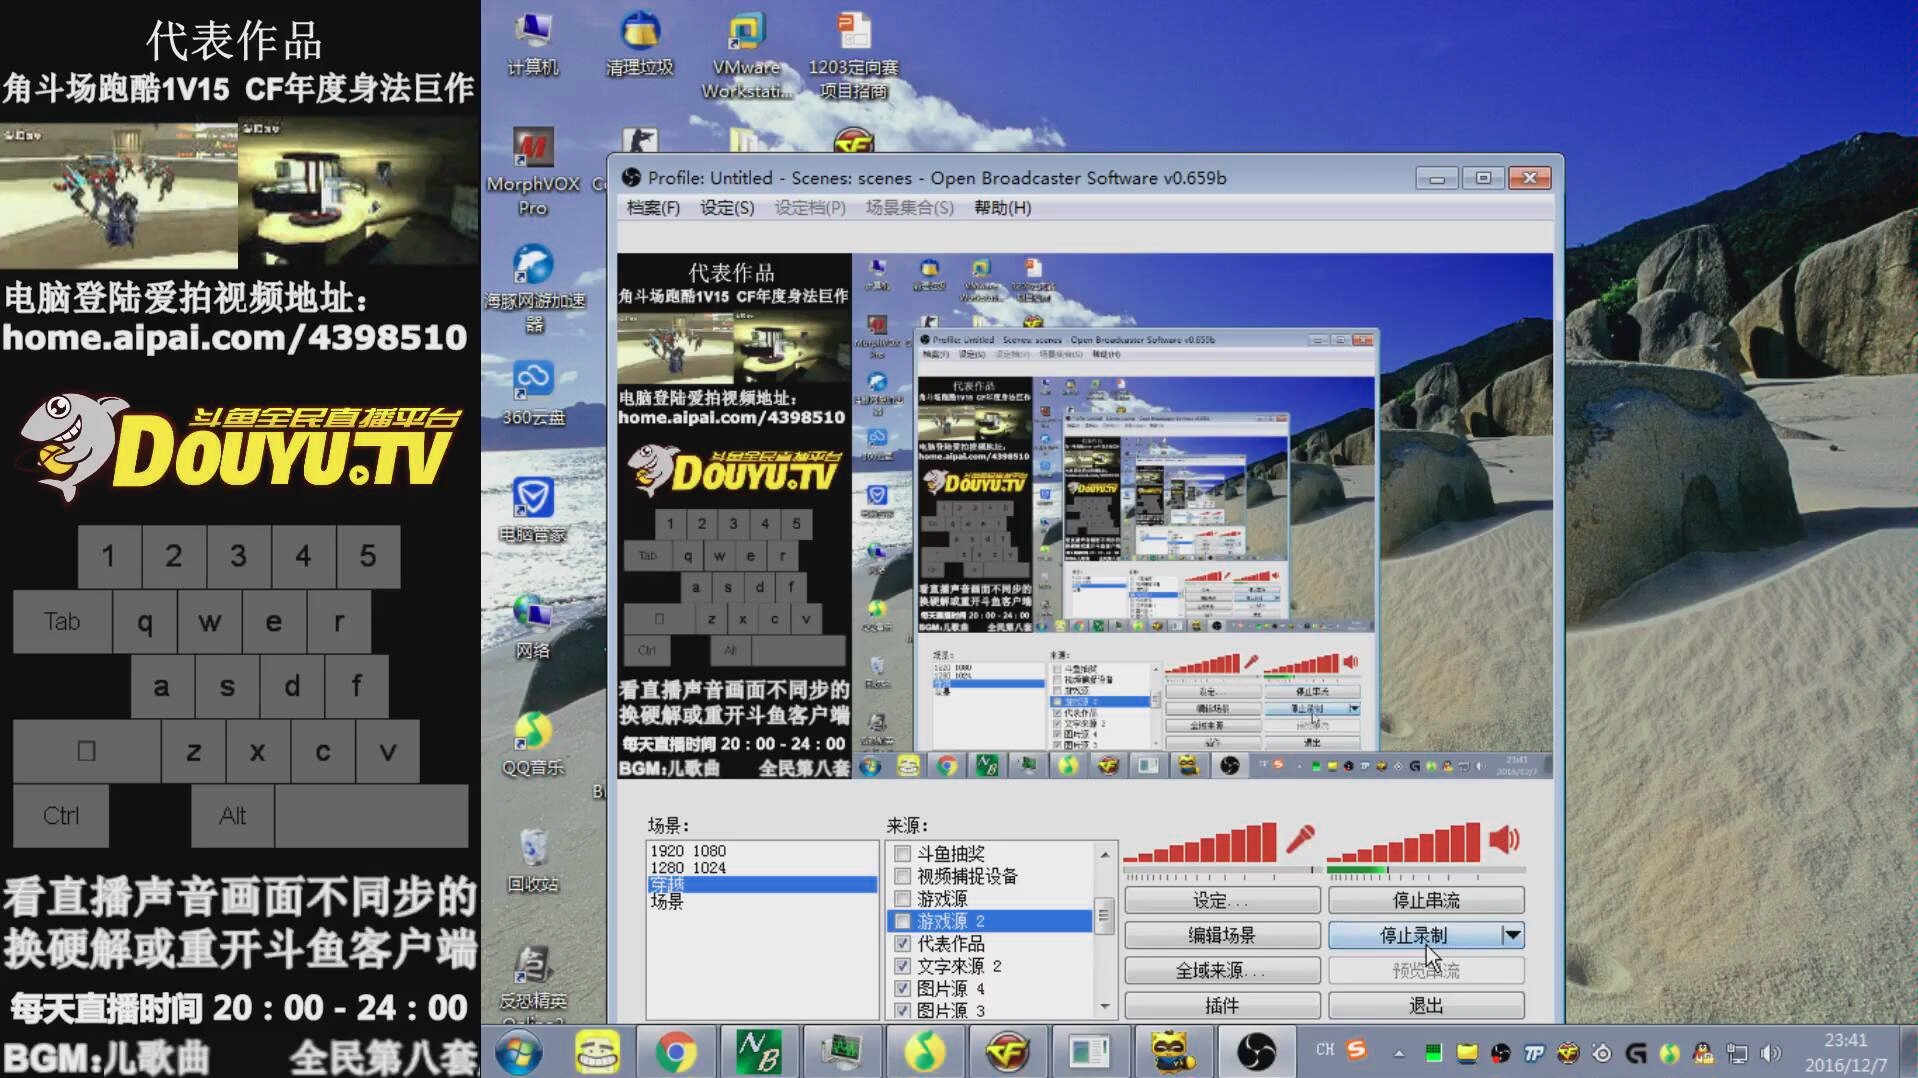Click the 设定... button
The image size is (1918, 1078).
[1222, 900]
